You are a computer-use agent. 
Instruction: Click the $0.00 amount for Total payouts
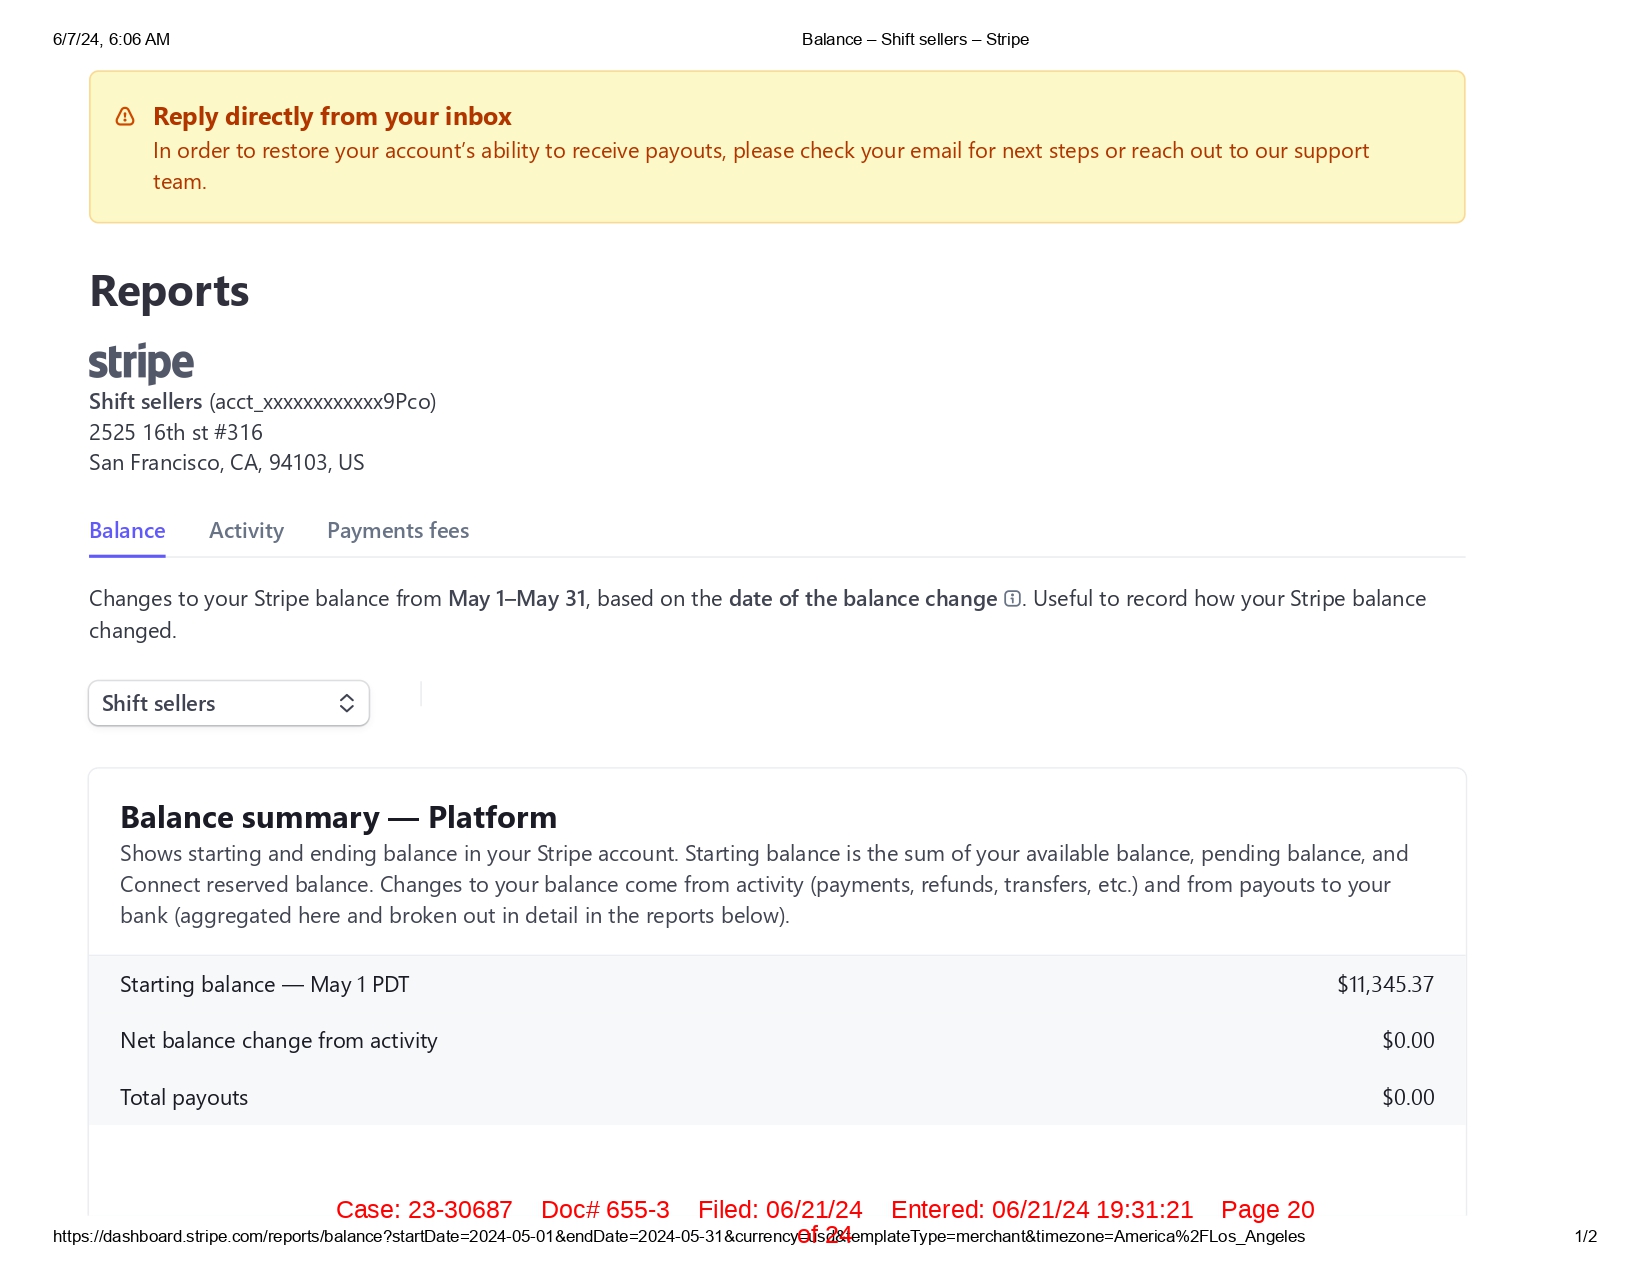[x=1408, y=1098]
